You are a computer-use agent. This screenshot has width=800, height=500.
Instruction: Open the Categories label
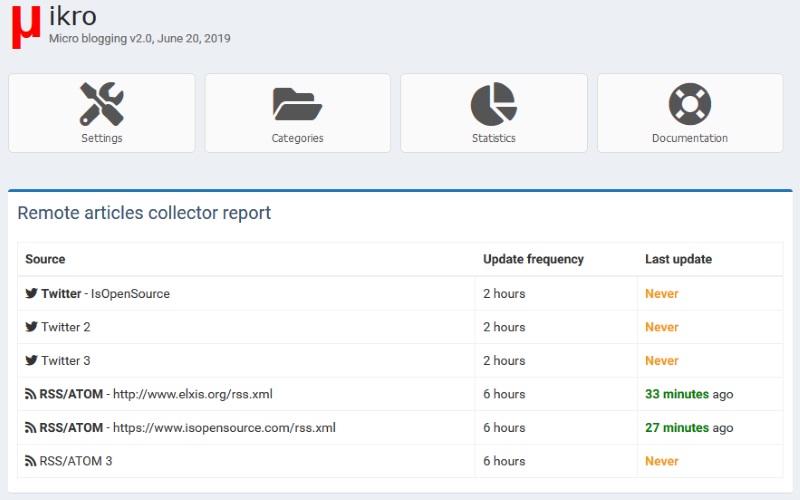point(297,138)
